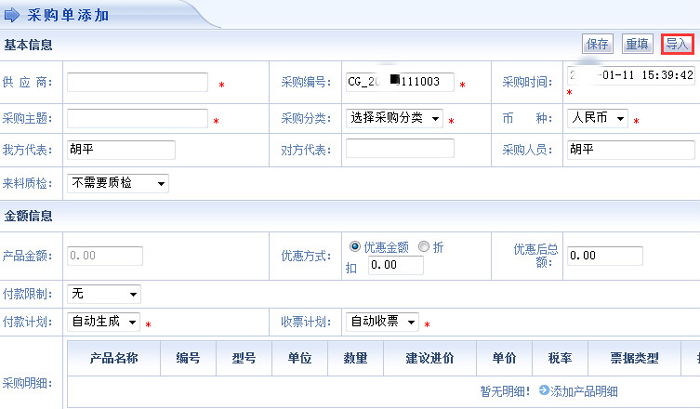Select the 优惠金额 radio button
The image size is (700, 409).
[x=355, y=247]
